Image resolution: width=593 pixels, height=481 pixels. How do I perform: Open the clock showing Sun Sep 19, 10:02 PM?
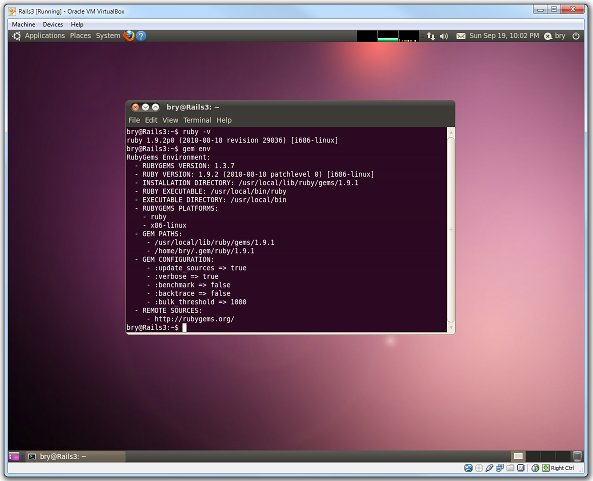pos(504,36)
